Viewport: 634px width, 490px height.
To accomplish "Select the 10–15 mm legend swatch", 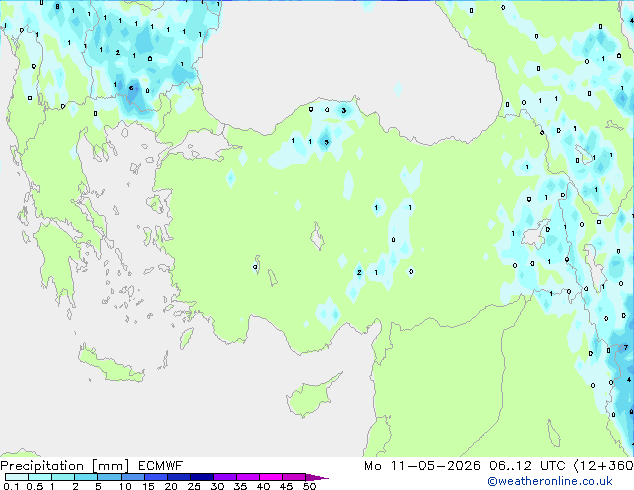I will pyautogui.click(x=132, y=477).
